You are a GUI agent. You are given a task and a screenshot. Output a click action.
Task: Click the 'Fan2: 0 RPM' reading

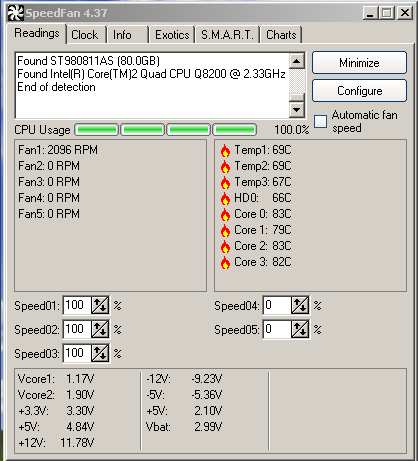[x=49, y=166]
